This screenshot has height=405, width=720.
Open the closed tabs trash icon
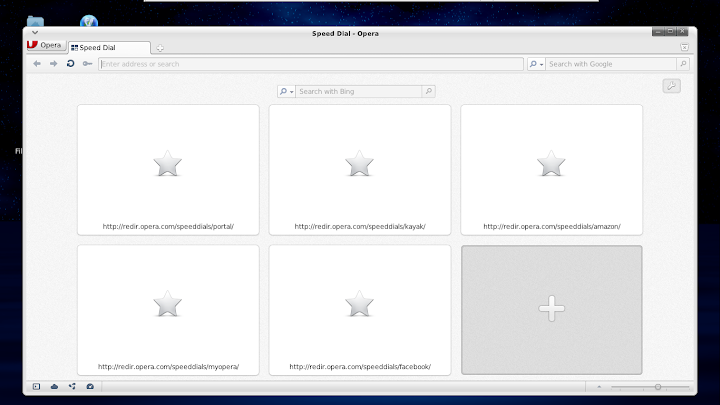point(684,47)
